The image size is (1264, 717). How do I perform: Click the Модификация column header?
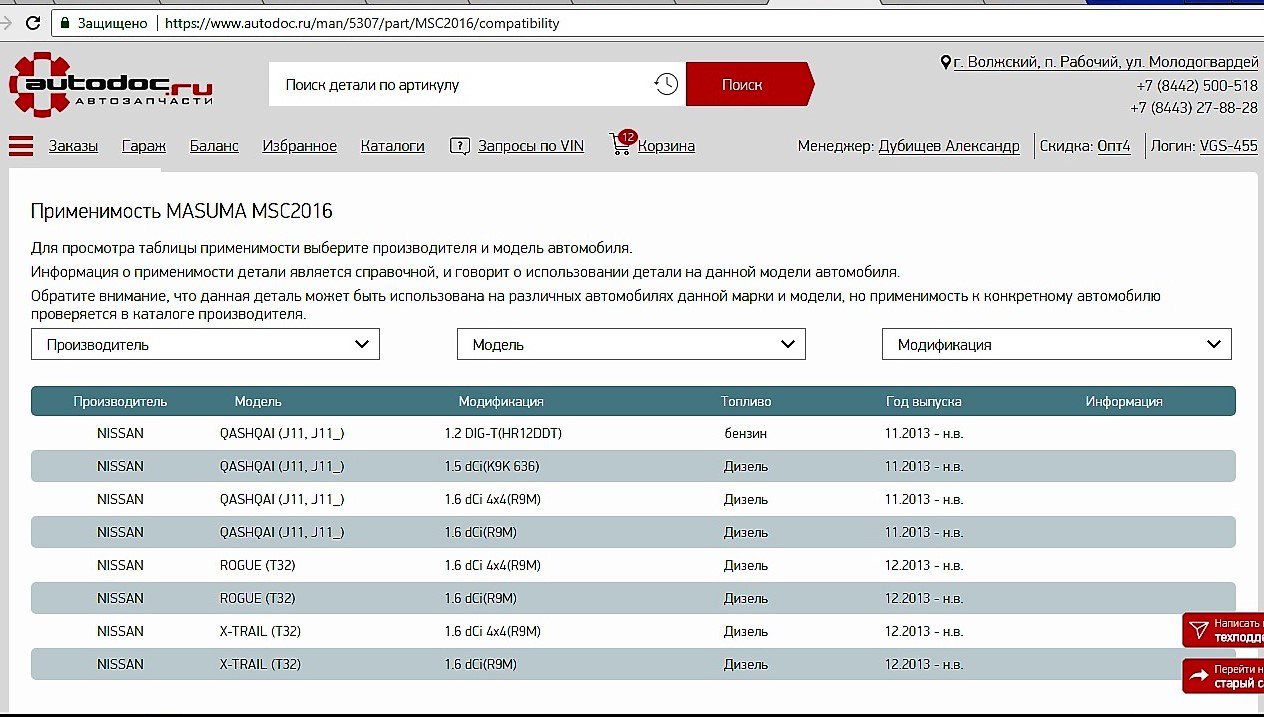(501, 401)
